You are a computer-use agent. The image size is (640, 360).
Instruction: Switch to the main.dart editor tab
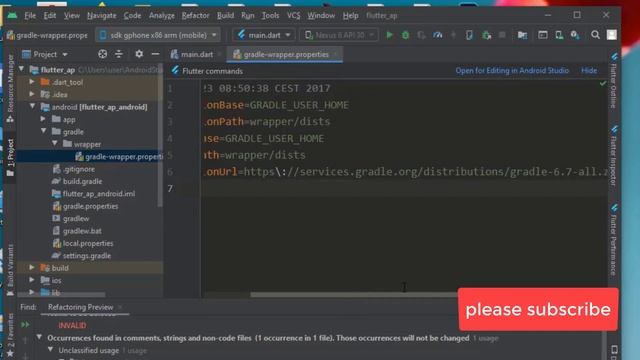click(x=196, y=54)
